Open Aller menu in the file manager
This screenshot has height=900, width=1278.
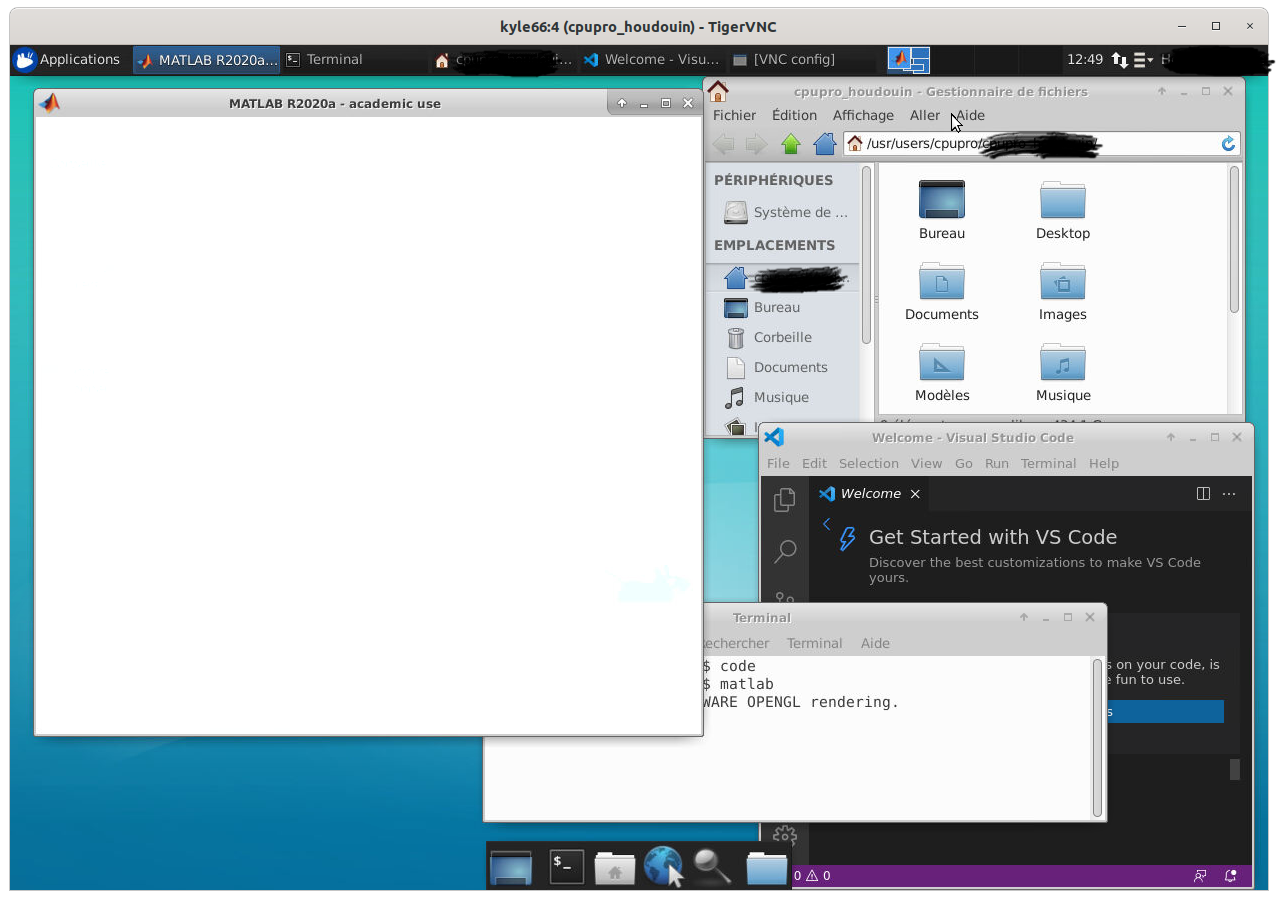[x=925, y=115]
